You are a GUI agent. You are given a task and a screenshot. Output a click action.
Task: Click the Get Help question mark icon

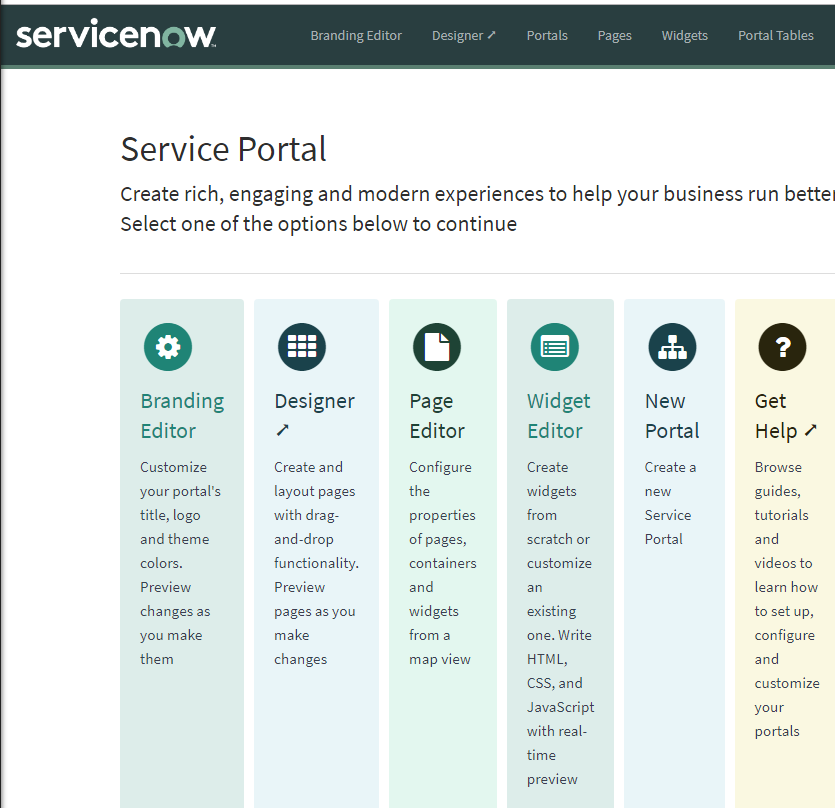pos(782,347)
